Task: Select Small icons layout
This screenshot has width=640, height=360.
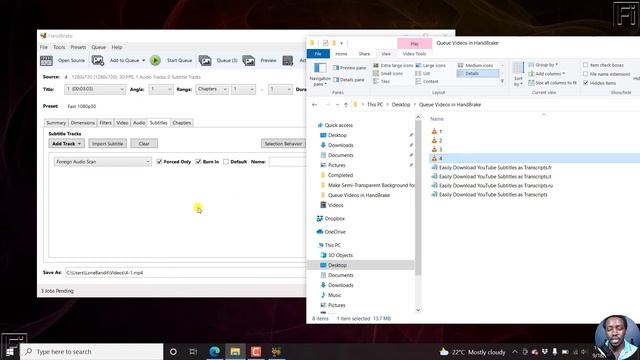Action: click(x=388, y=74)
